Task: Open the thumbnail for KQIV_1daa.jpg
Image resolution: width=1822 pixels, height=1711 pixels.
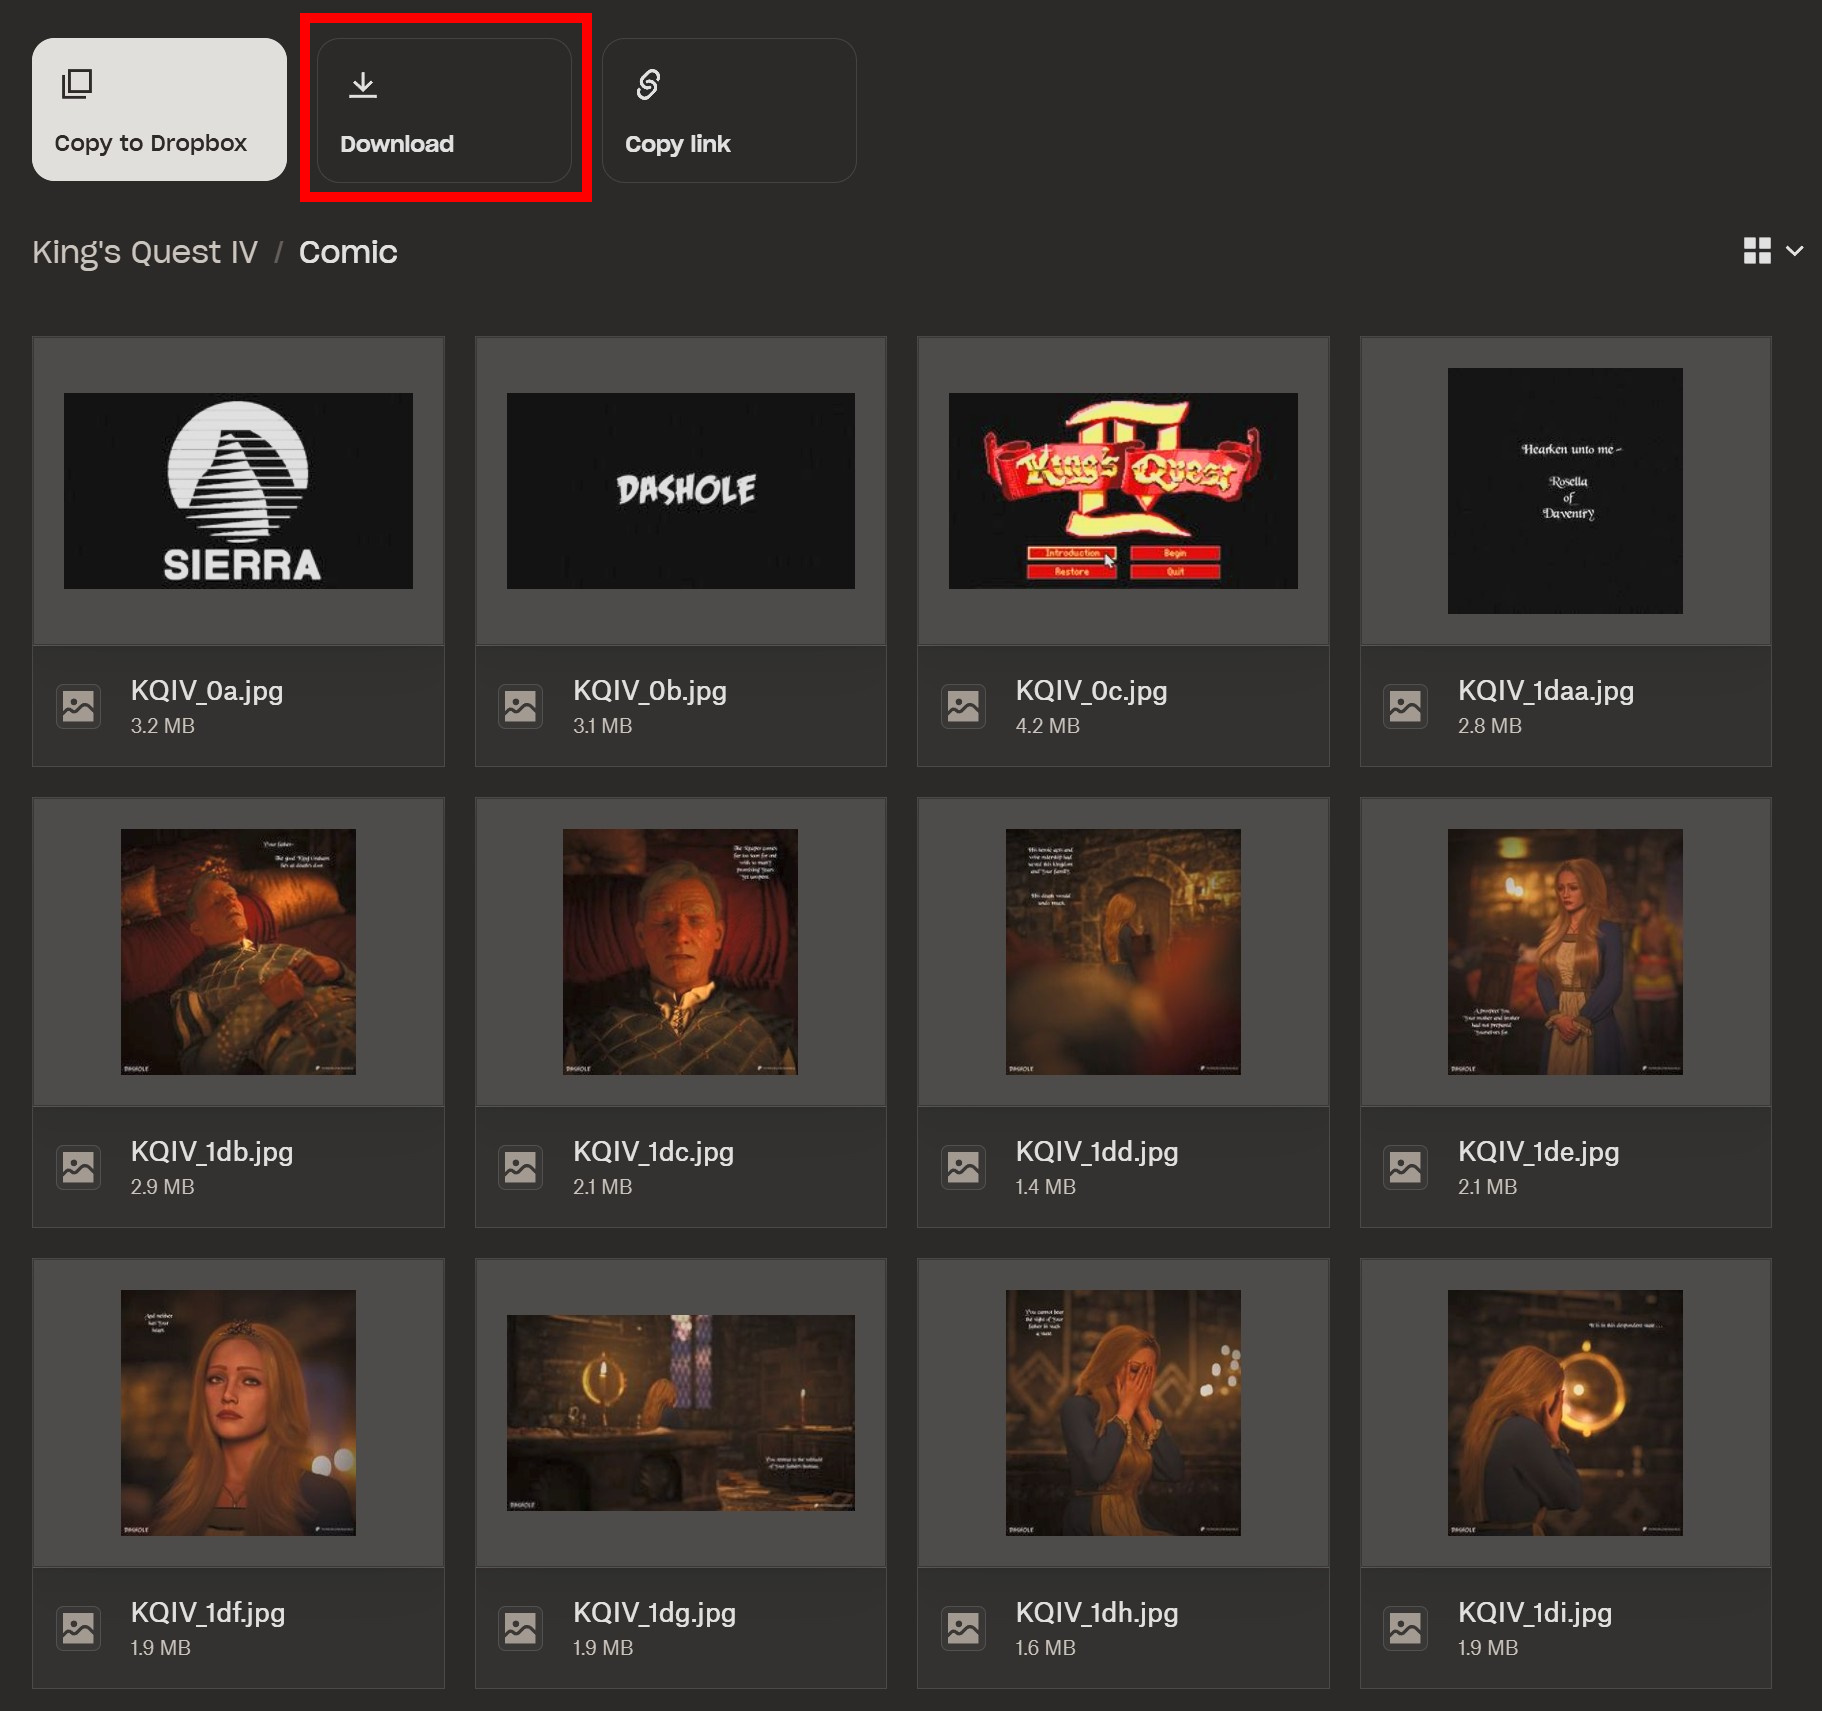Action: (x=1566, y=491)
